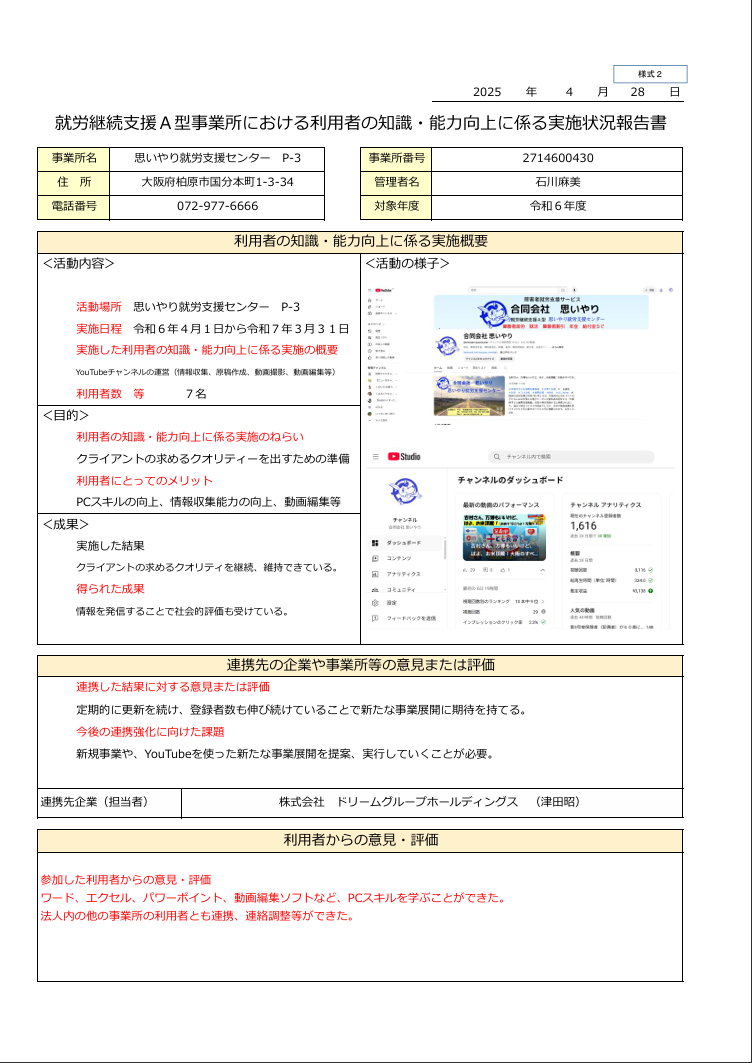The height and width of the screenshot is (1063, 752).
Task: Click the ＜活動内容＞ heading
Action: tap(79, 264)
